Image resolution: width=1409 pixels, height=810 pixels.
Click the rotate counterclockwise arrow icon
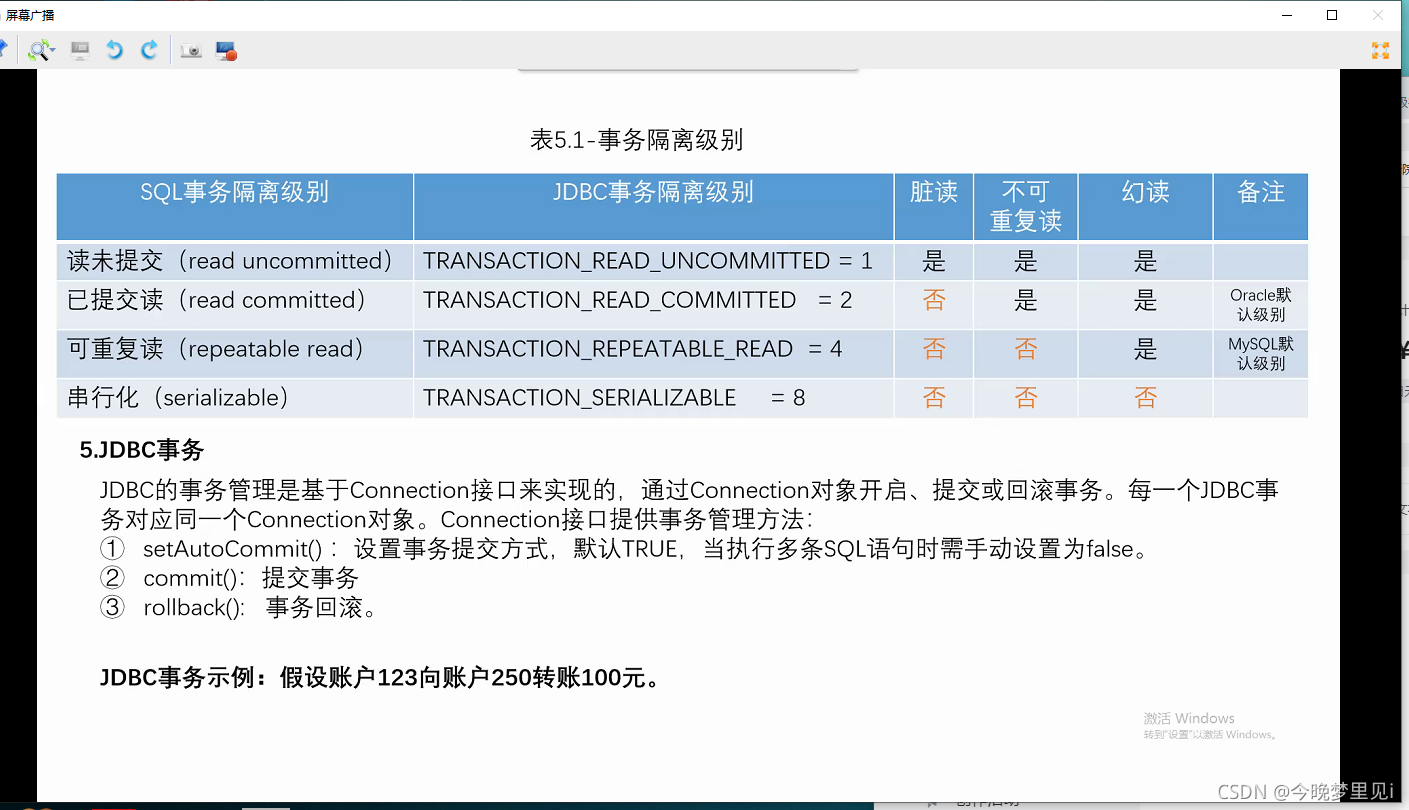(114, 50)
